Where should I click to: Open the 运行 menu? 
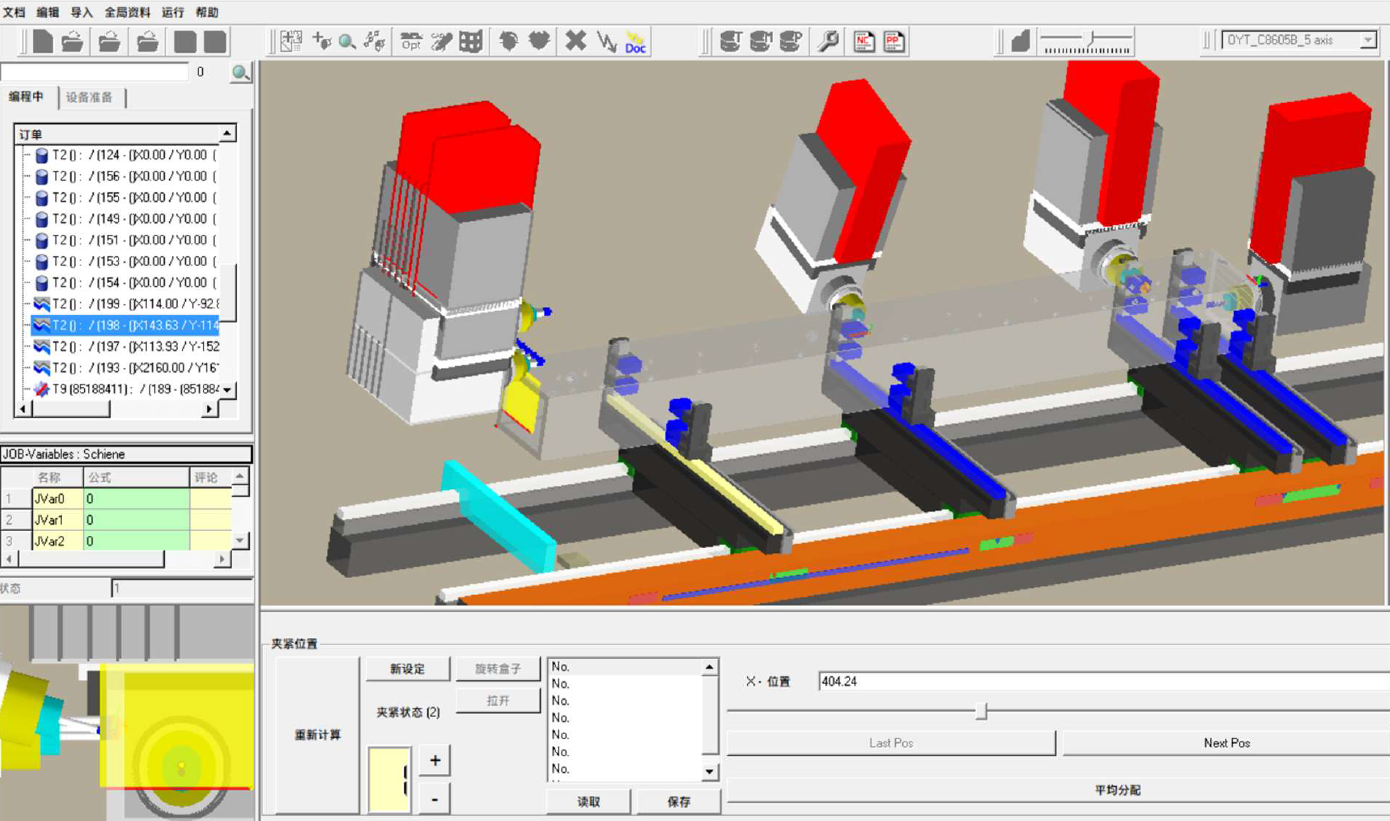tap(173, 12)
